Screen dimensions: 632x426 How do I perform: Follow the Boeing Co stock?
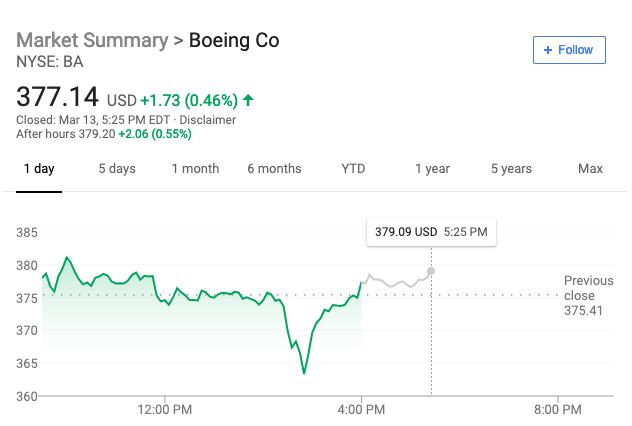[x=568, y=50]
